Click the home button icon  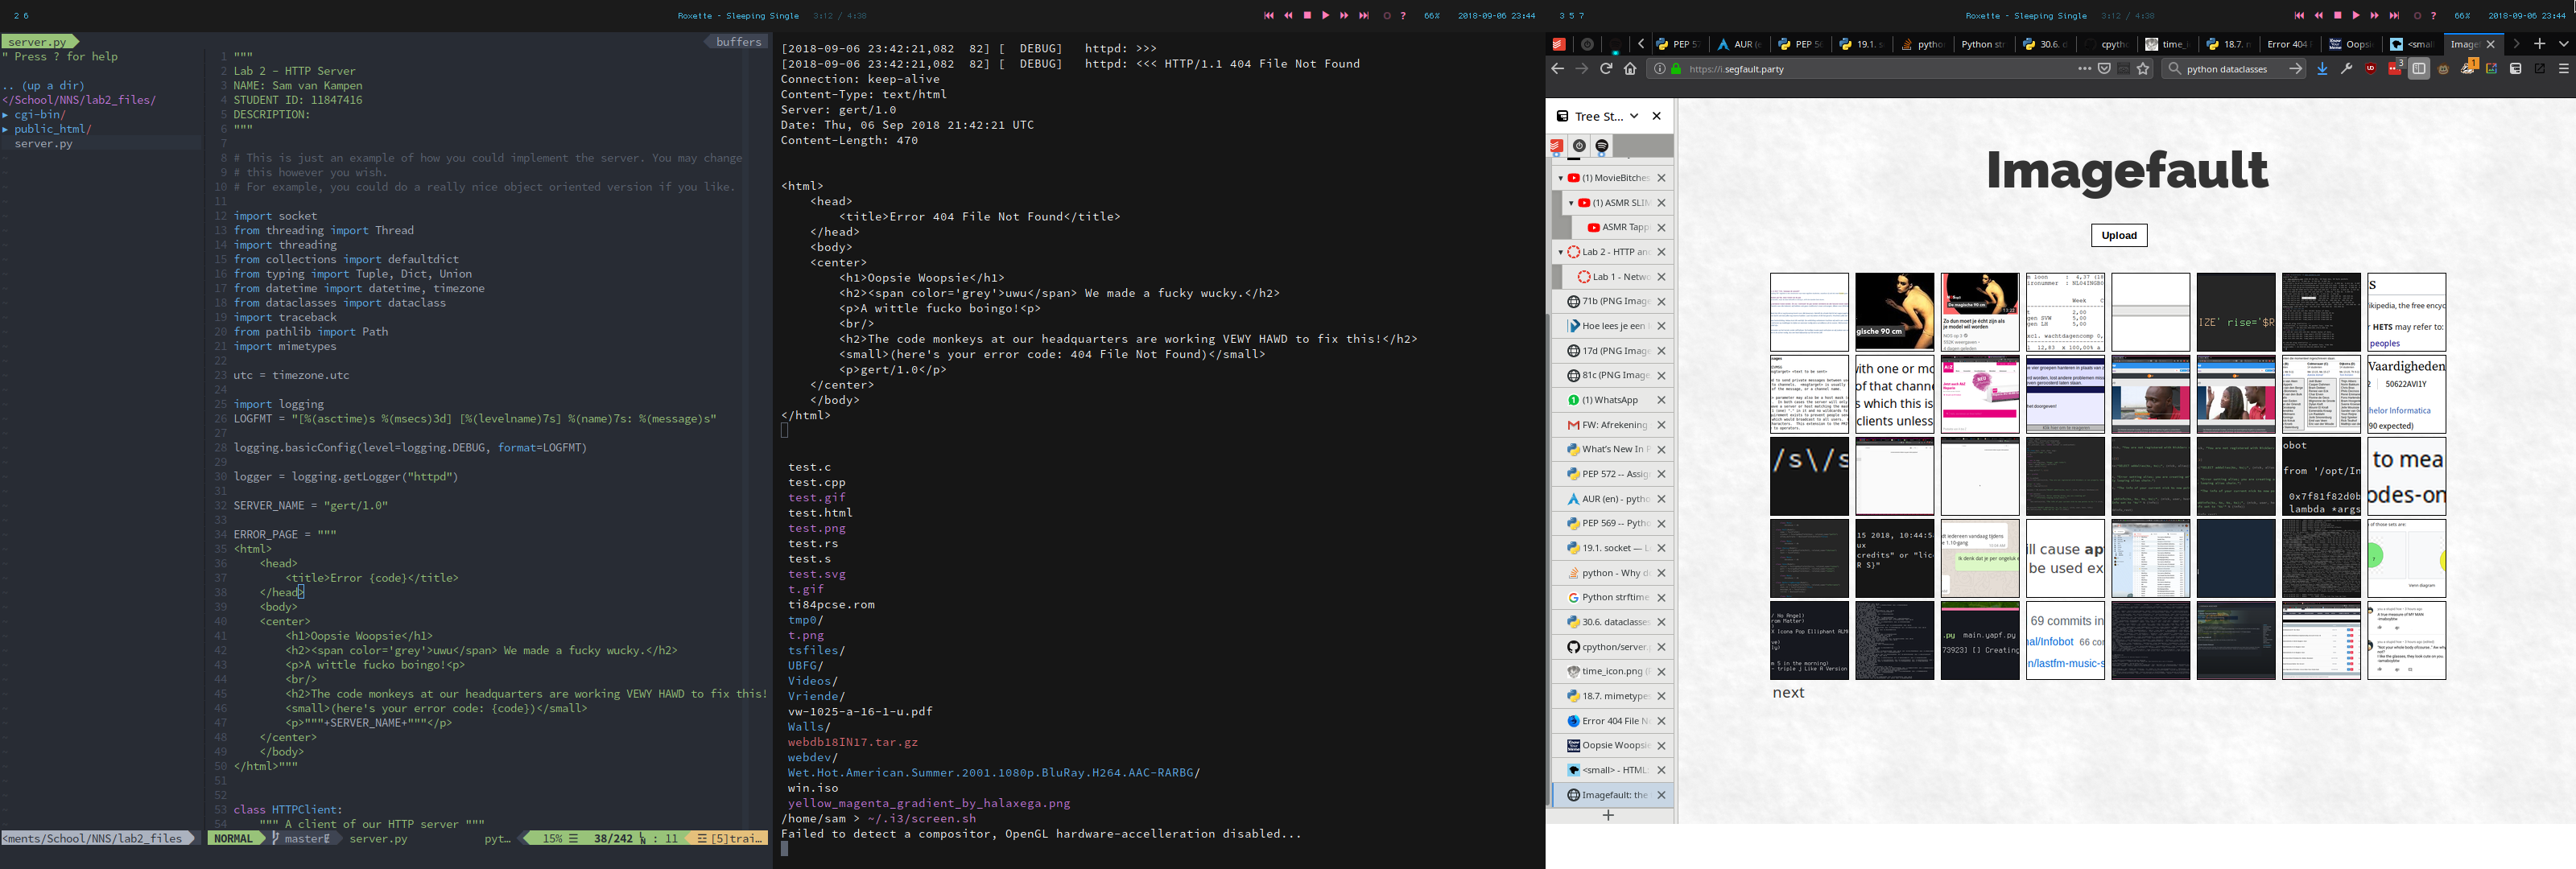[1630, 69]
